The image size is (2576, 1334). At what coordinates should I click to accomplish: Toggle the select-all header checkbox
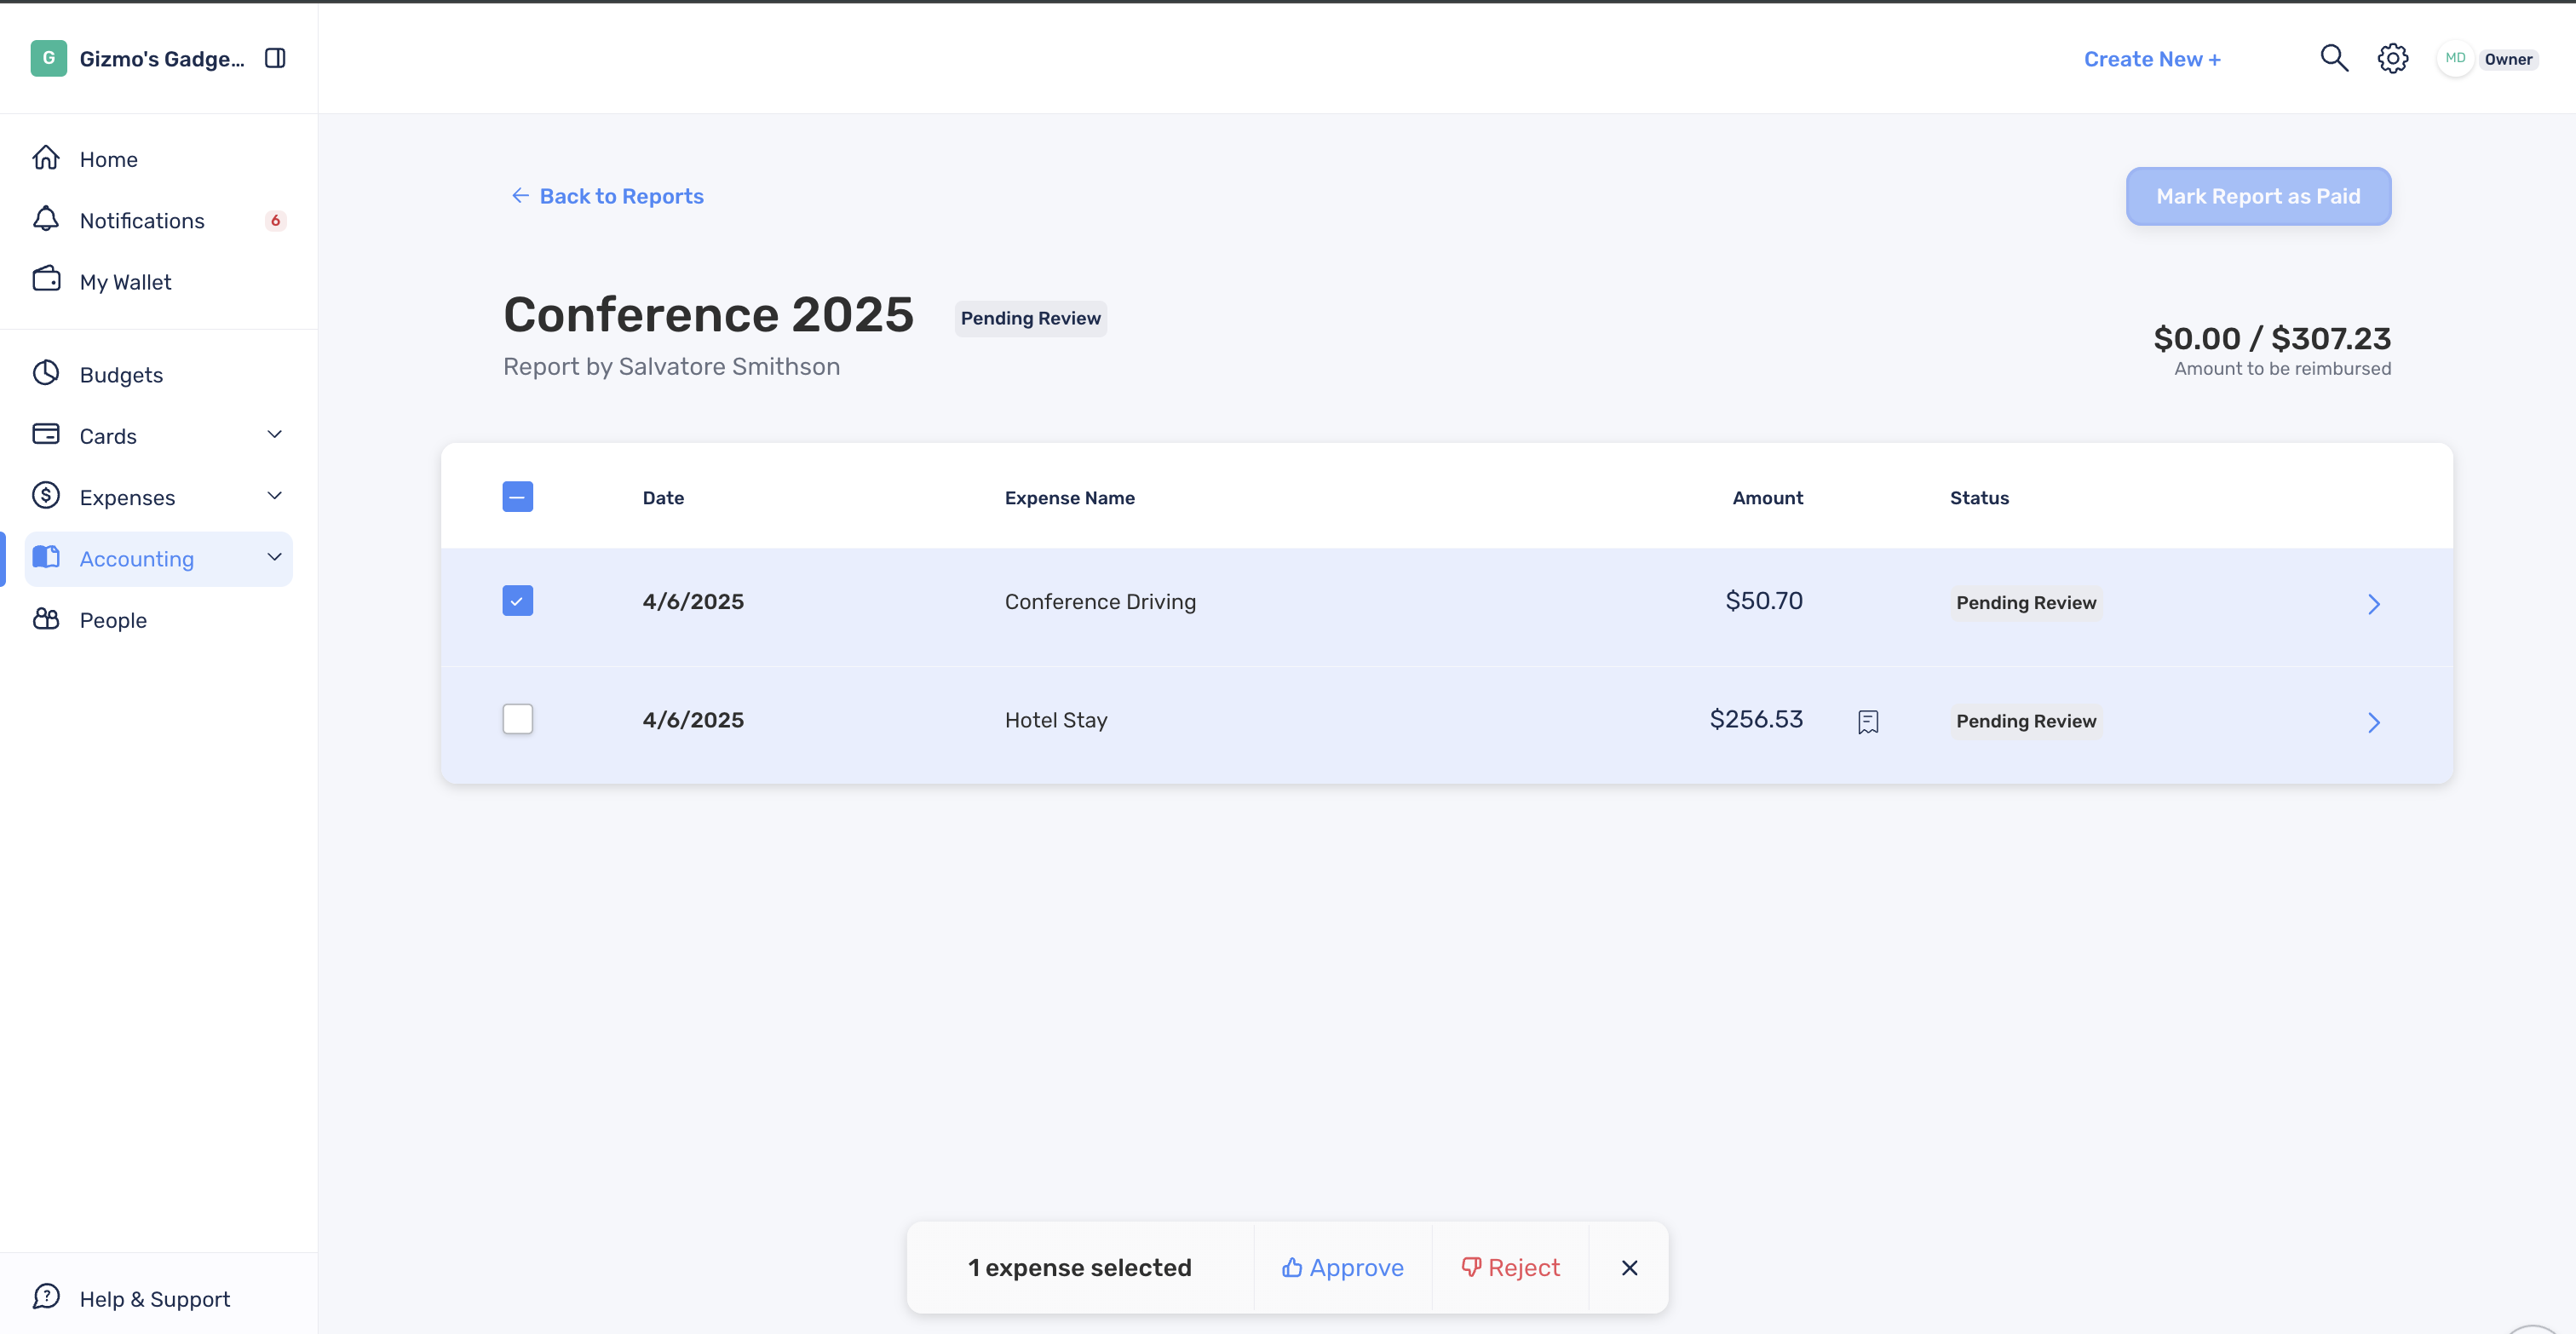pos(517,496)
